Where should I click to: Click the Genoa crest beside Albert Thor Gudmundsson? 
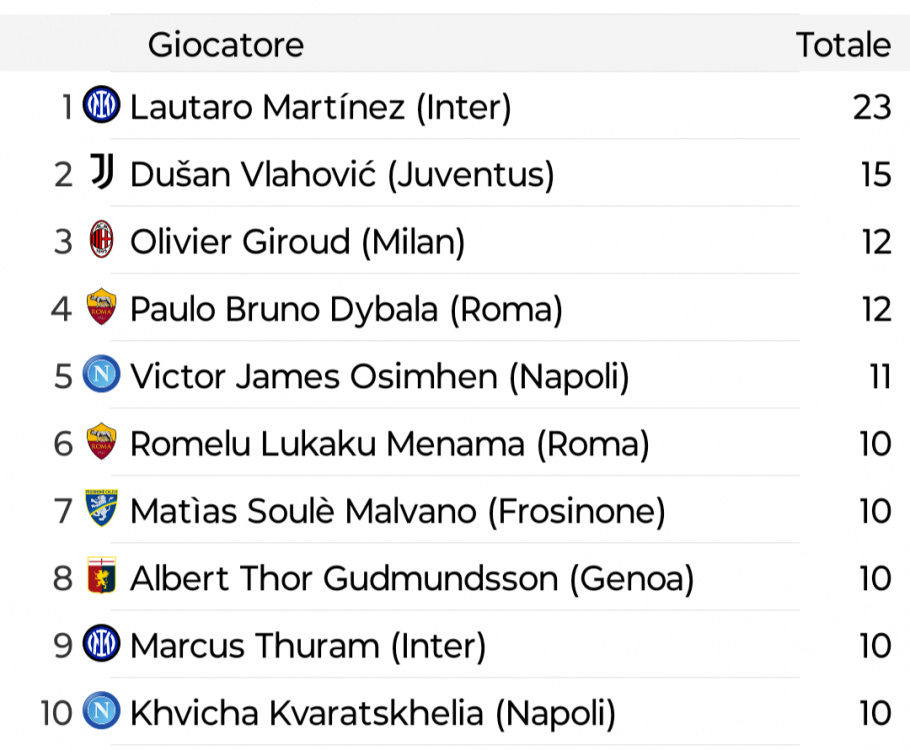point(102,575)
